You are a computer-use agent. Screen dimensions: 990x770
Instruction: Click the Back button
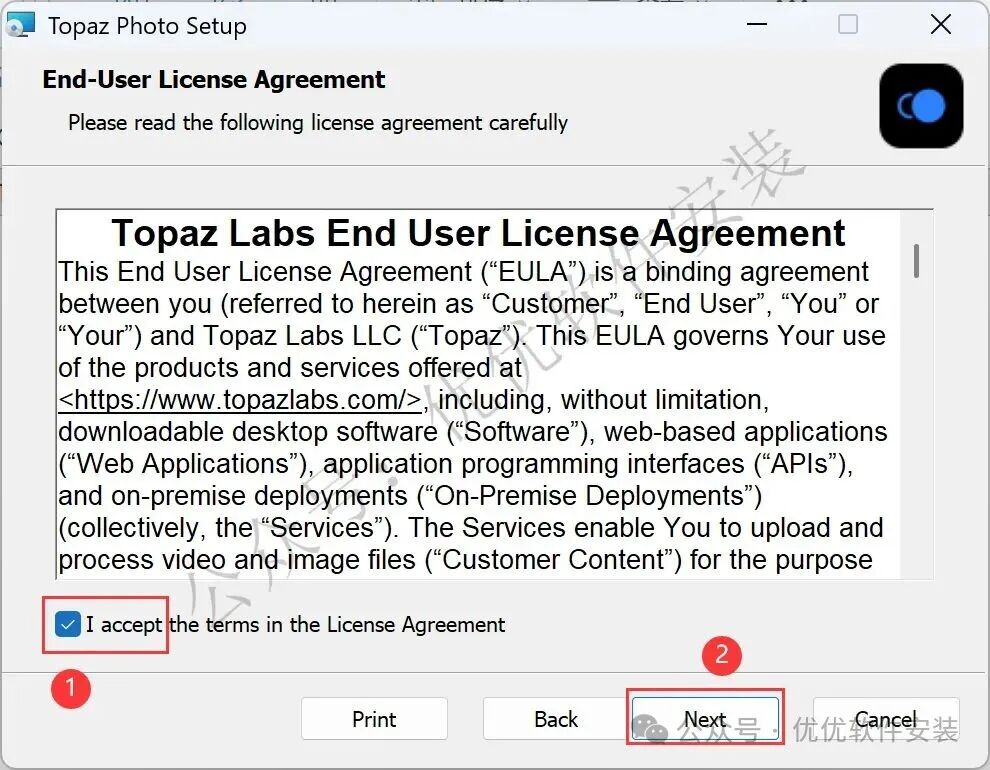click(x=556, y=719)
